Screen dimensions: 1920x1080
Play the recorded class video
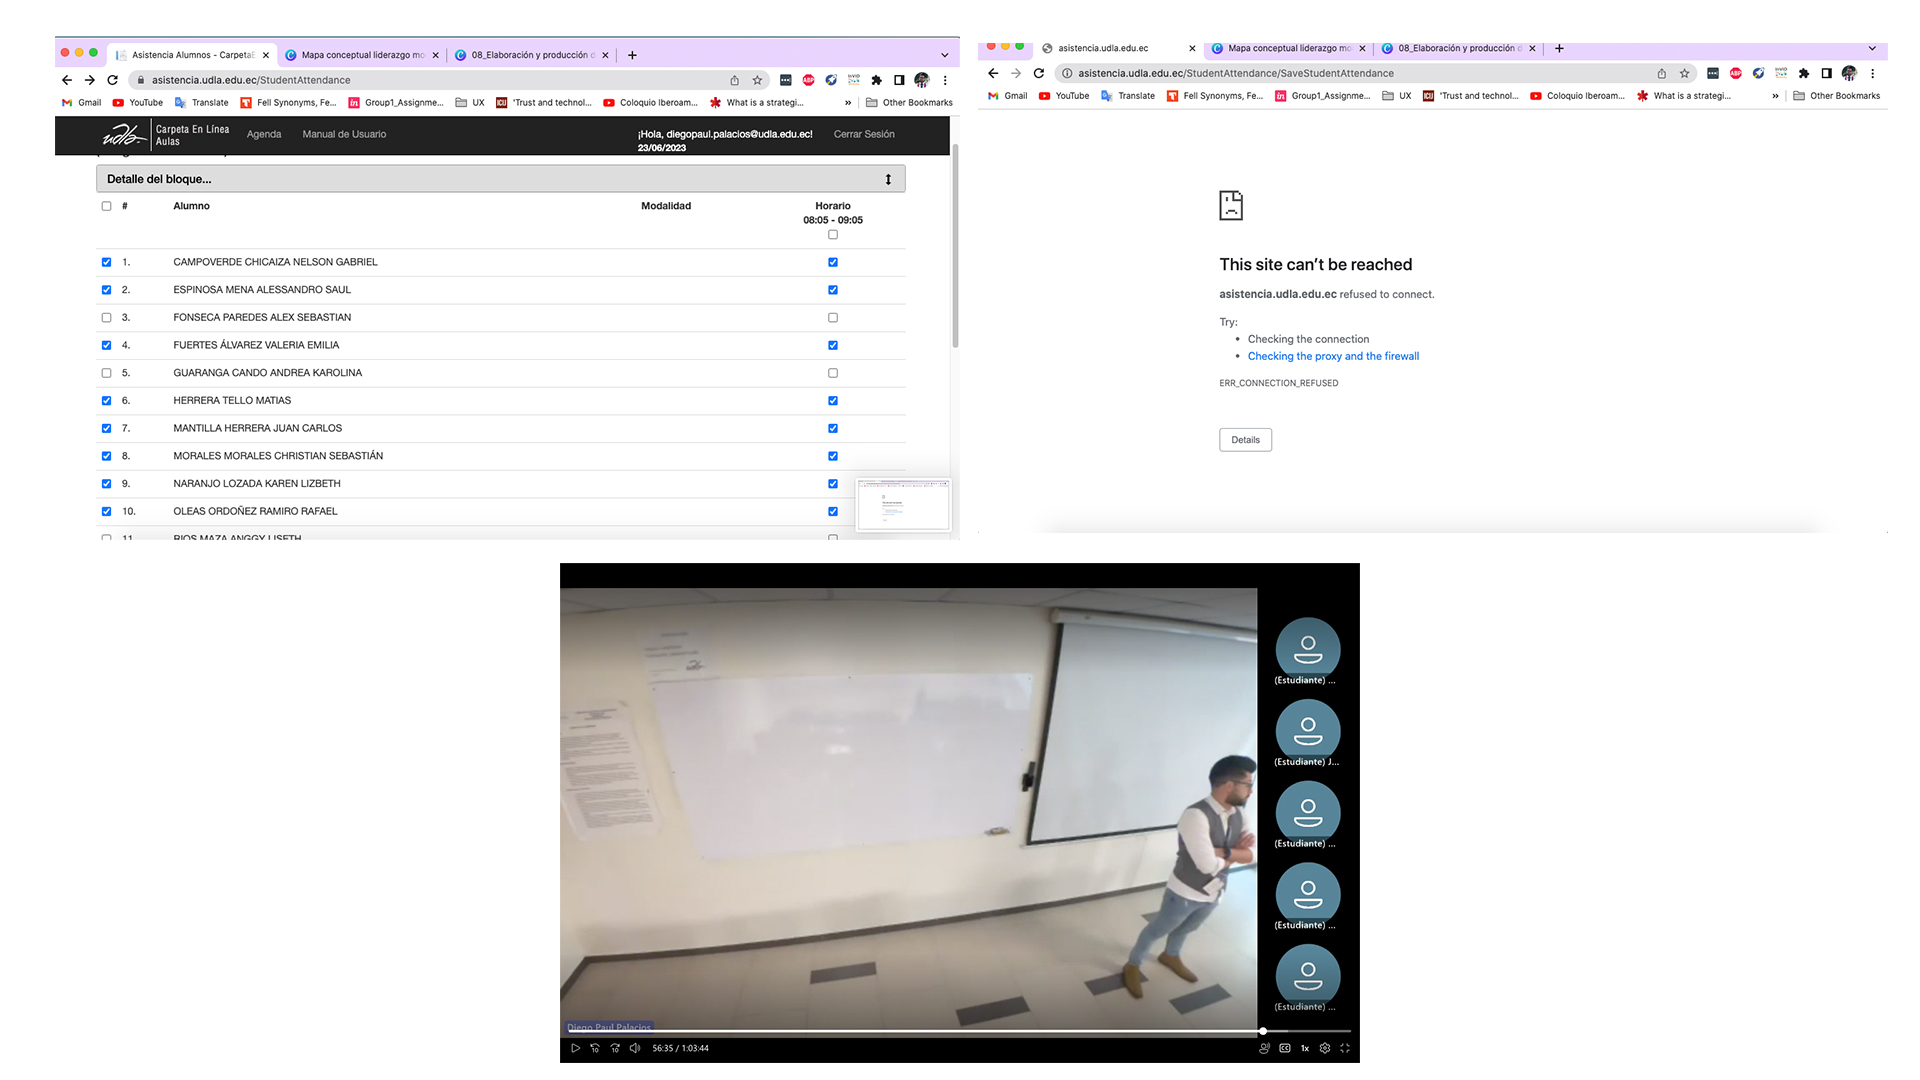coord(575,1048)
